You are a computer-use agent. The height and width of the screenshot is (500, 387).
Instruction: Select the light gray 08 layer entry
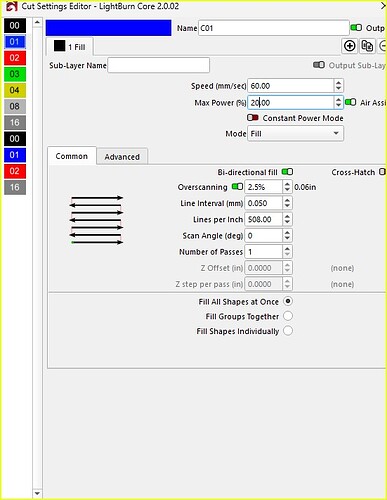point(15,106)
